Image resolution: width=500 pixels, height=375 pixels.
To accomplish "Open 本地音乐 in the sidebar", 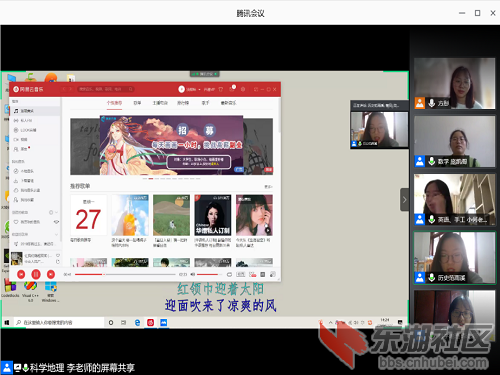I will pos(35,171).
